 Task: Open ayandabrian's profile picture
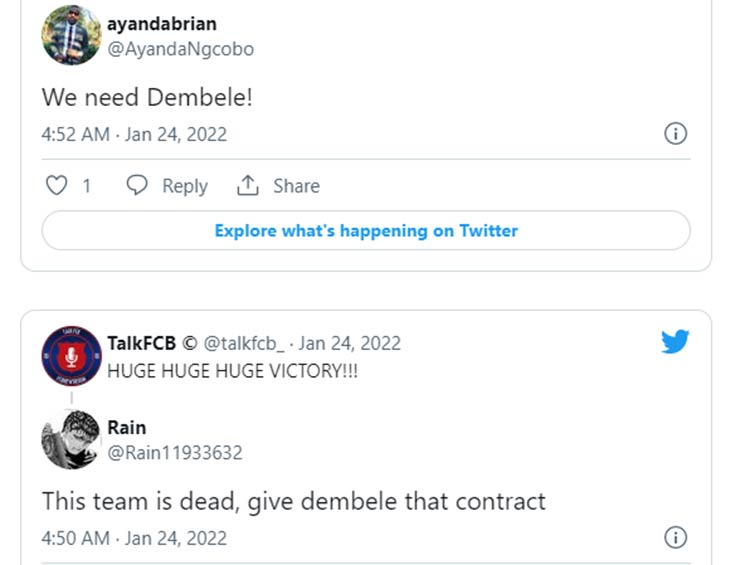(71, 35)
